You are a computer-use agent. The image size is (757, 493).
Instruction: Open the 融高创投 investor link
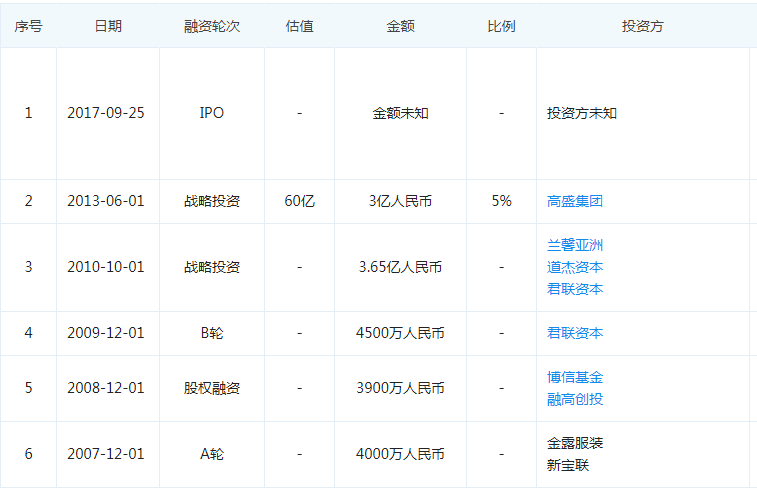click(x=575, y=399)
